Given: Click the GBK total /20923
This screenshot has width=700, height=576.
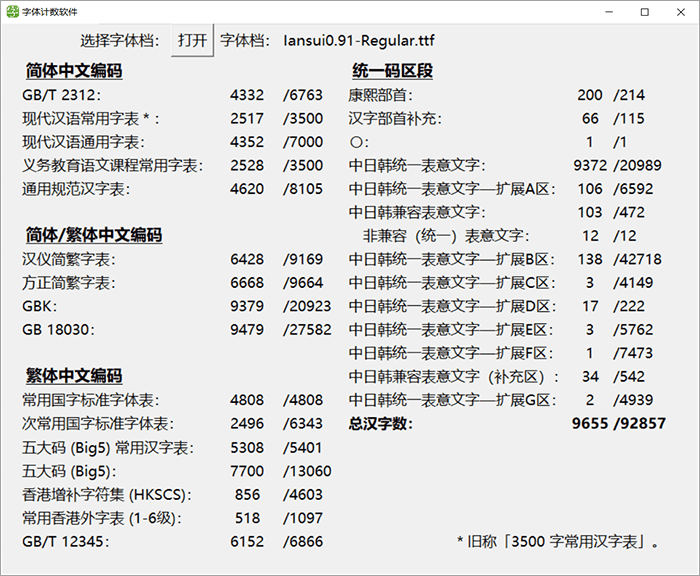Looking at the screenshot, I should pyautogui.click(x=307, y=306).
